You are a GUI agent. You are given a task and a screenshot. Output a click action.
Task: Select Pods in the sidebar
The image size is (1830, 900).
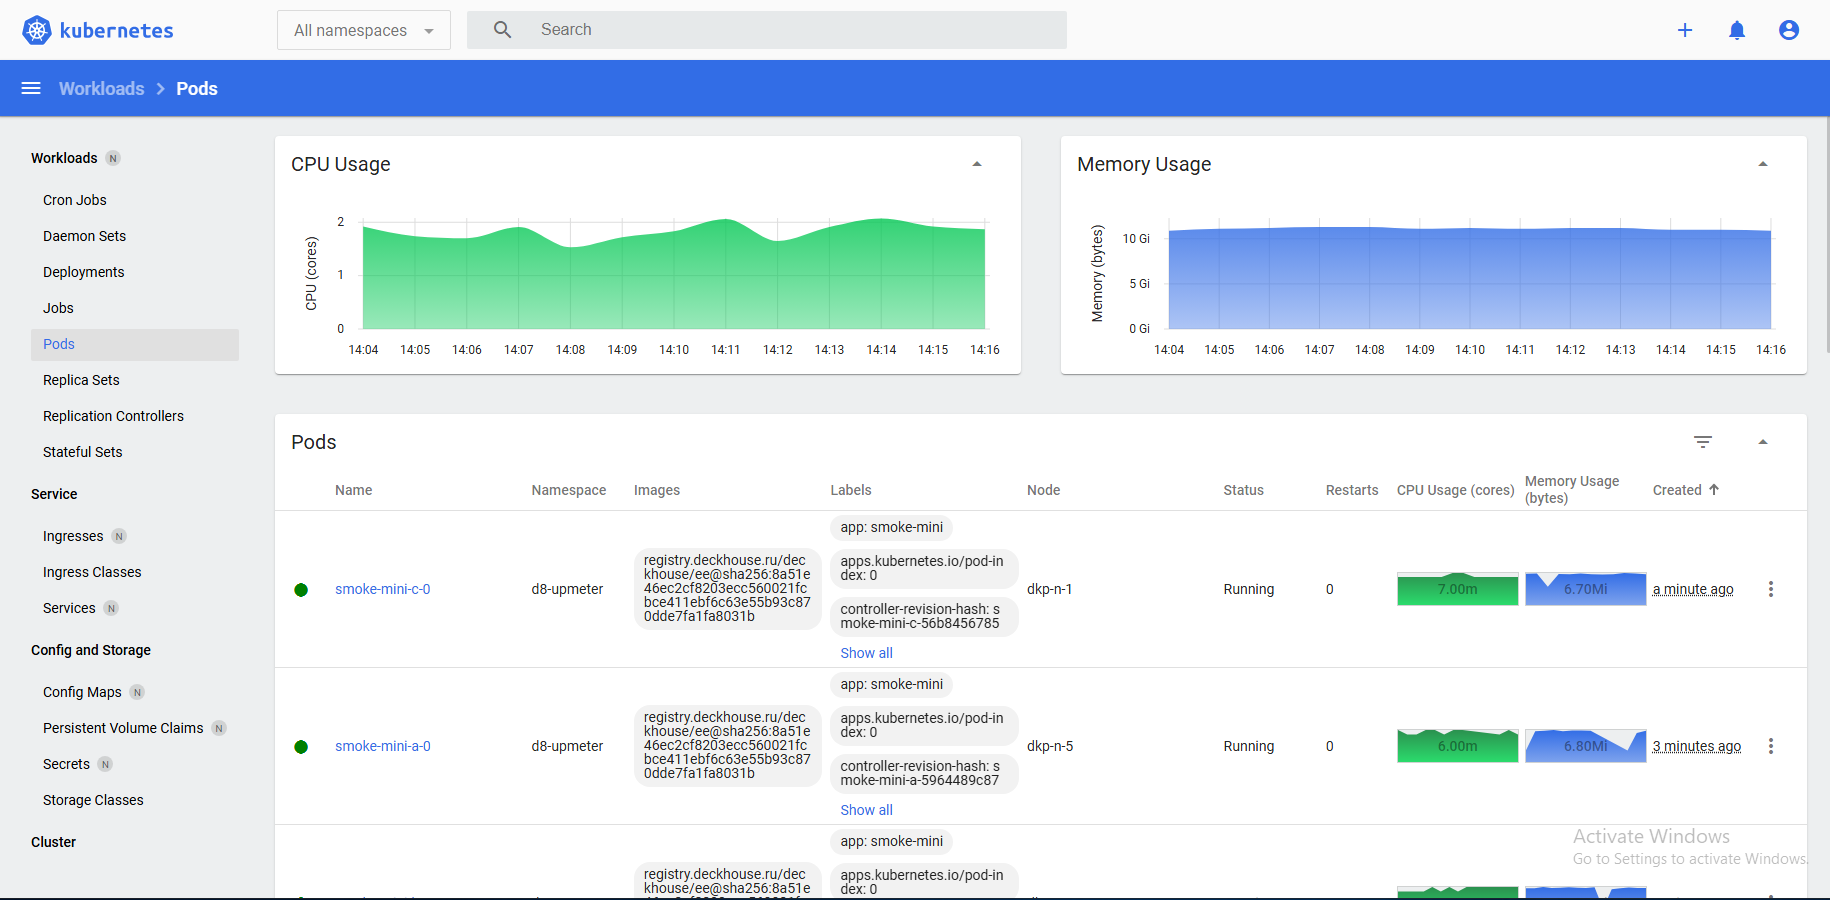135,344
